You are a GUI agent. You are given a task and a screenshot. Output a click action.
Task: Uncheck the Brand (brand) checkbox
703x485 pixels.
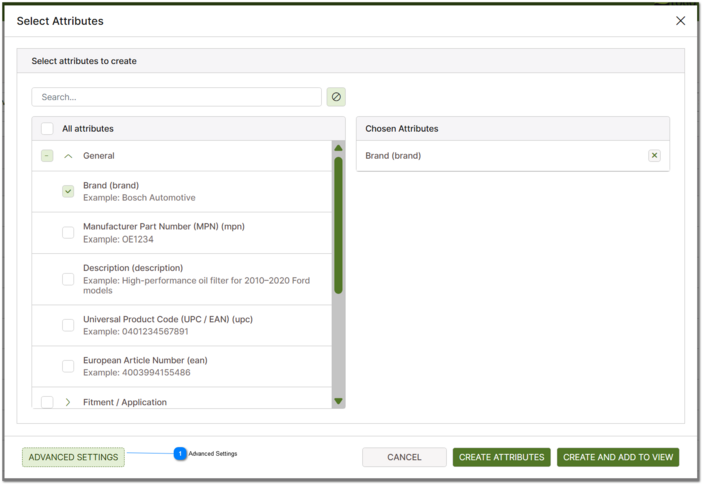(x=68, y=191)
